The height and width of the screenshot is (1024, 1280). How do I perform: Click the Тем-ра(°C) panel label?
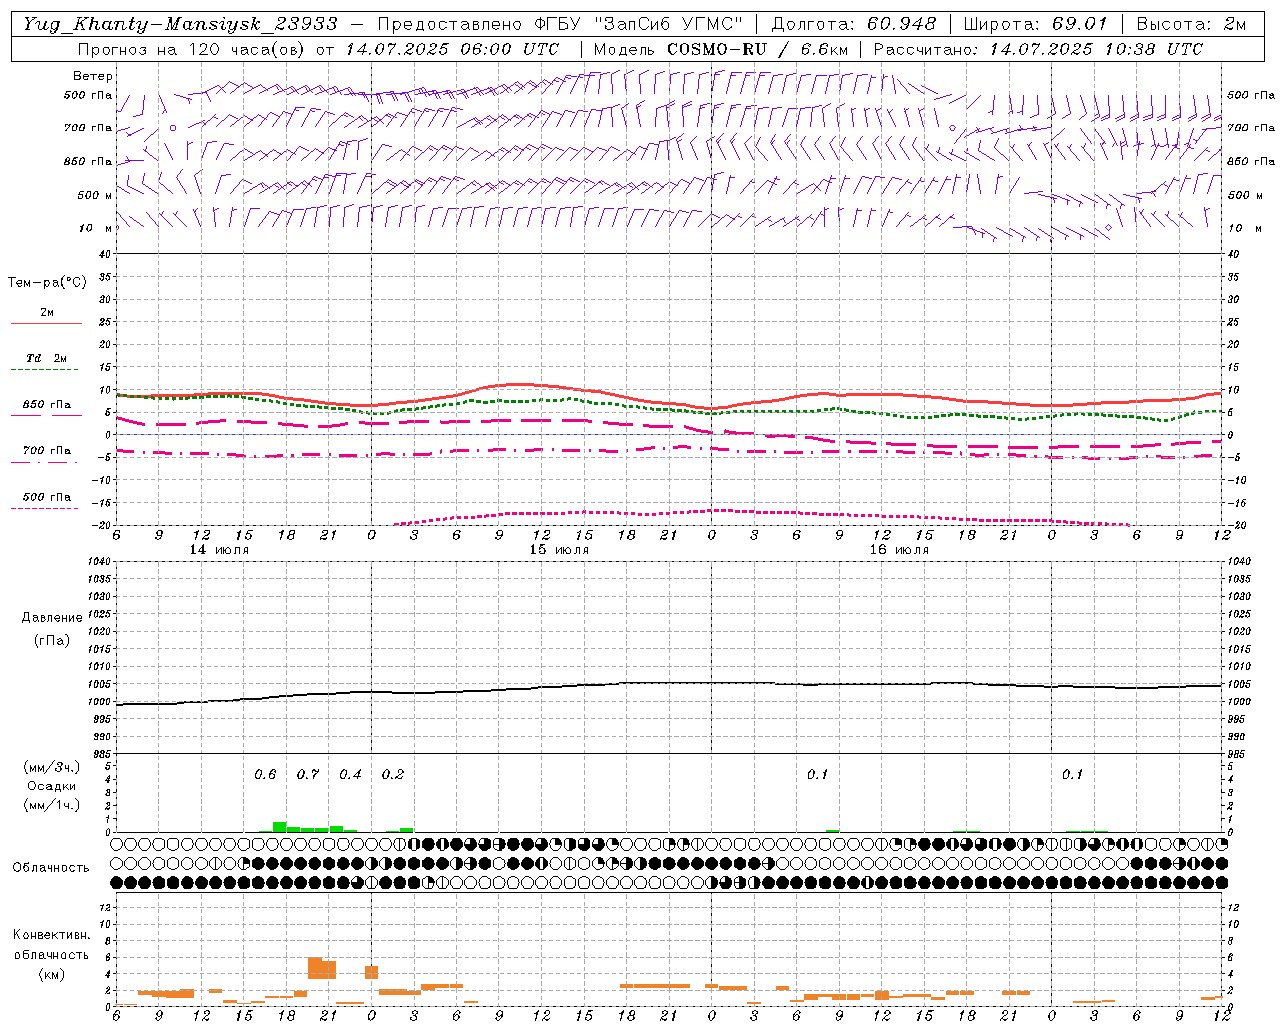point(47,283)
